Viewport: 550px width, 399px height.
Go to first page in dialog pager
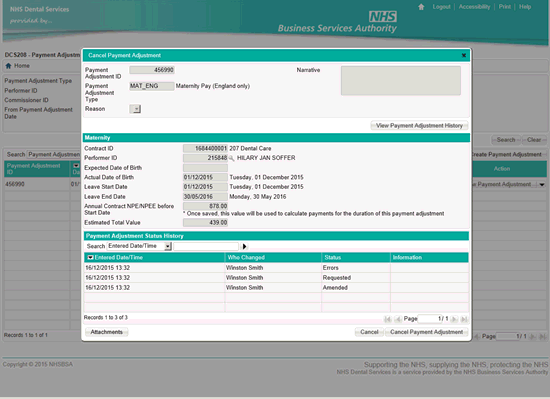click(x=388, y=319)
